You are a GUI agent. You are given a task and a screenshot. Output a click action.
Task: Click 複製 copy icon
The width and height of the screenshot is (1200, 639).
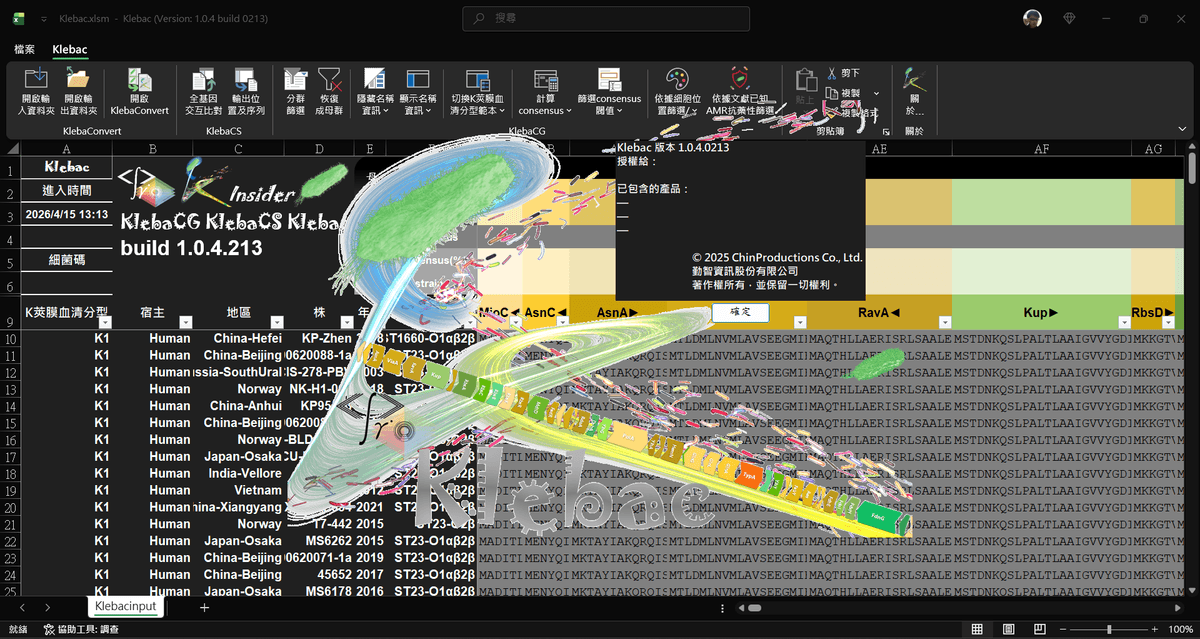click(x=832, y=92)
